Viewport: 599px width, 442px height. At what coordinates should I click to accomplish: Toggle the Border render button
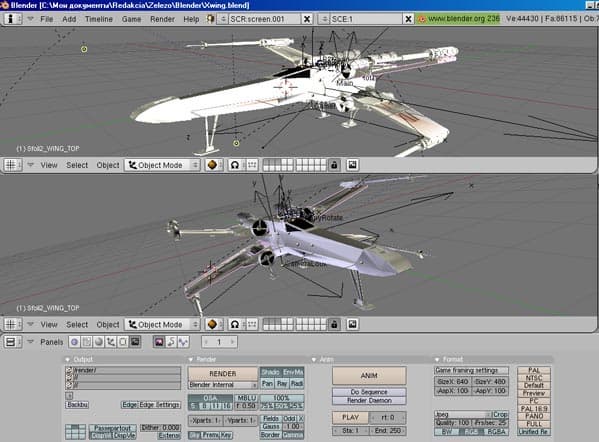click(271, 435)
